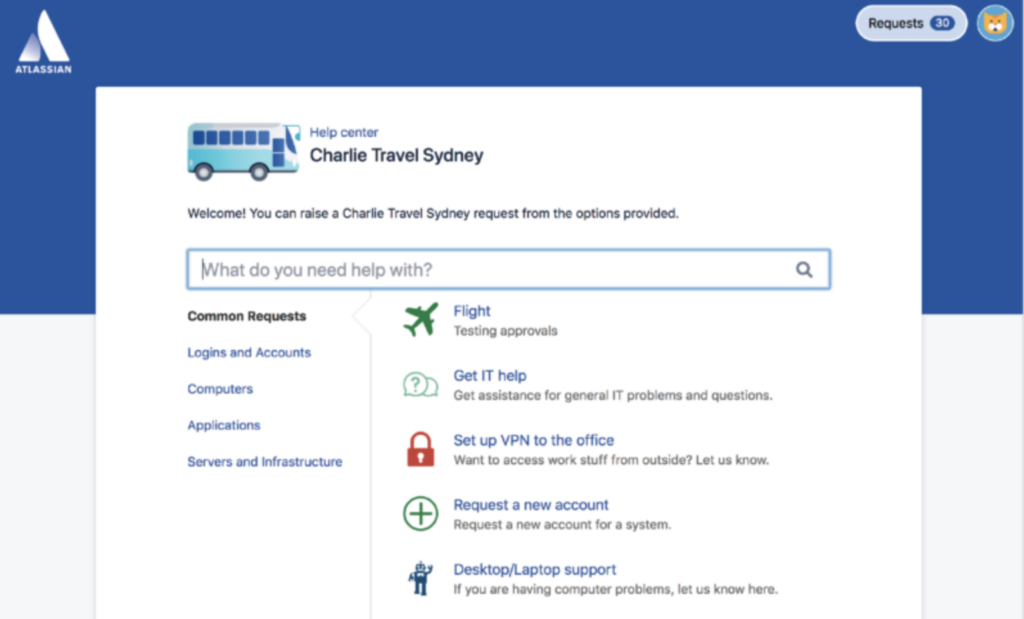Viewport: 1024px width, 619px height.
Task: Click the red padlock VPN icon
Action: tap(421, 449)
